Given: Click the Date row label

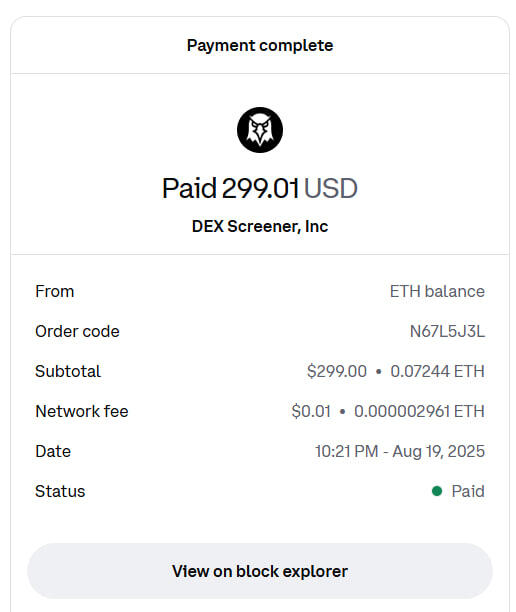Looking at the screenshot, I should point(53,452).
